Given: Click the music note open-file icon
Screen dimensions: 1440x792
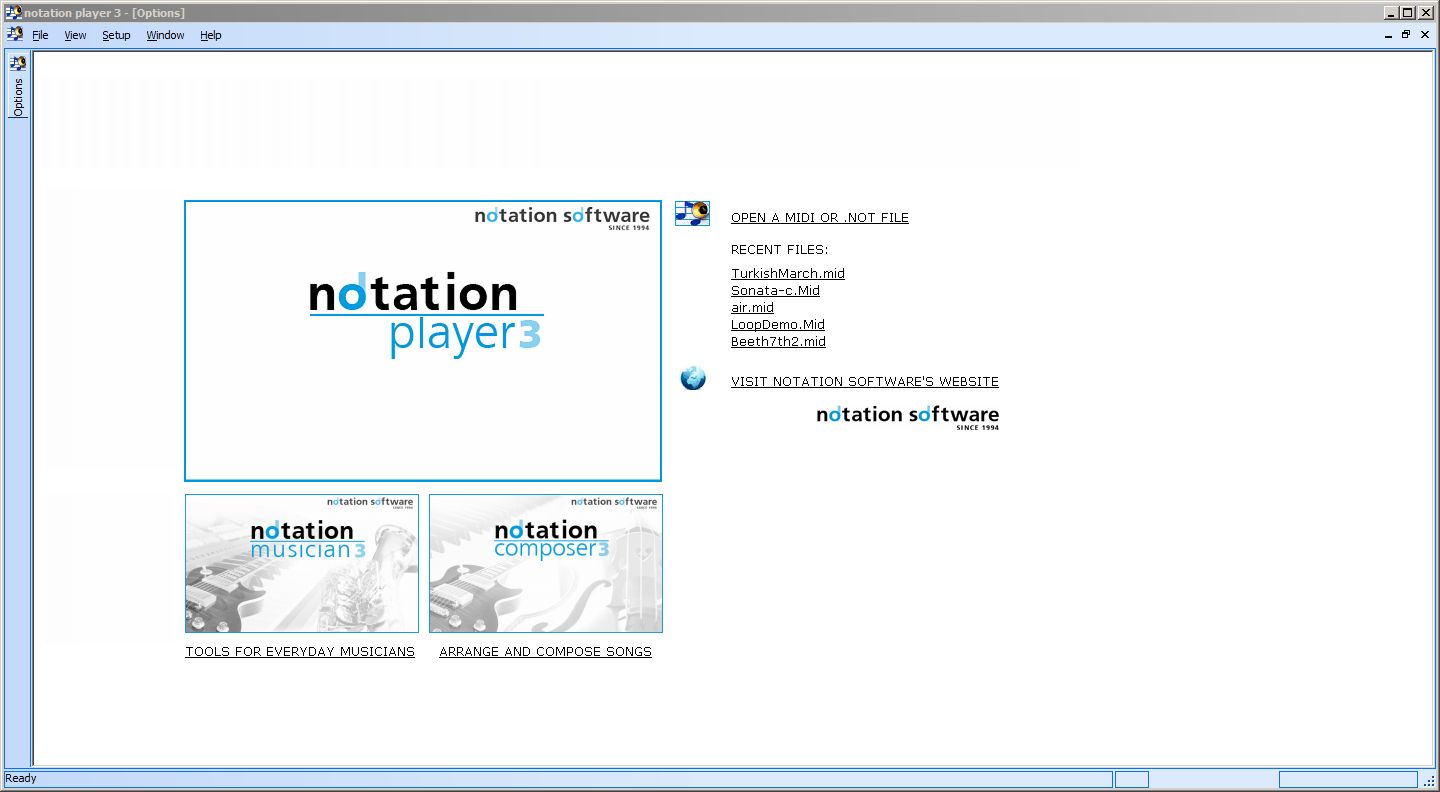Looking at the screenshot, I should tap(692, 213).
